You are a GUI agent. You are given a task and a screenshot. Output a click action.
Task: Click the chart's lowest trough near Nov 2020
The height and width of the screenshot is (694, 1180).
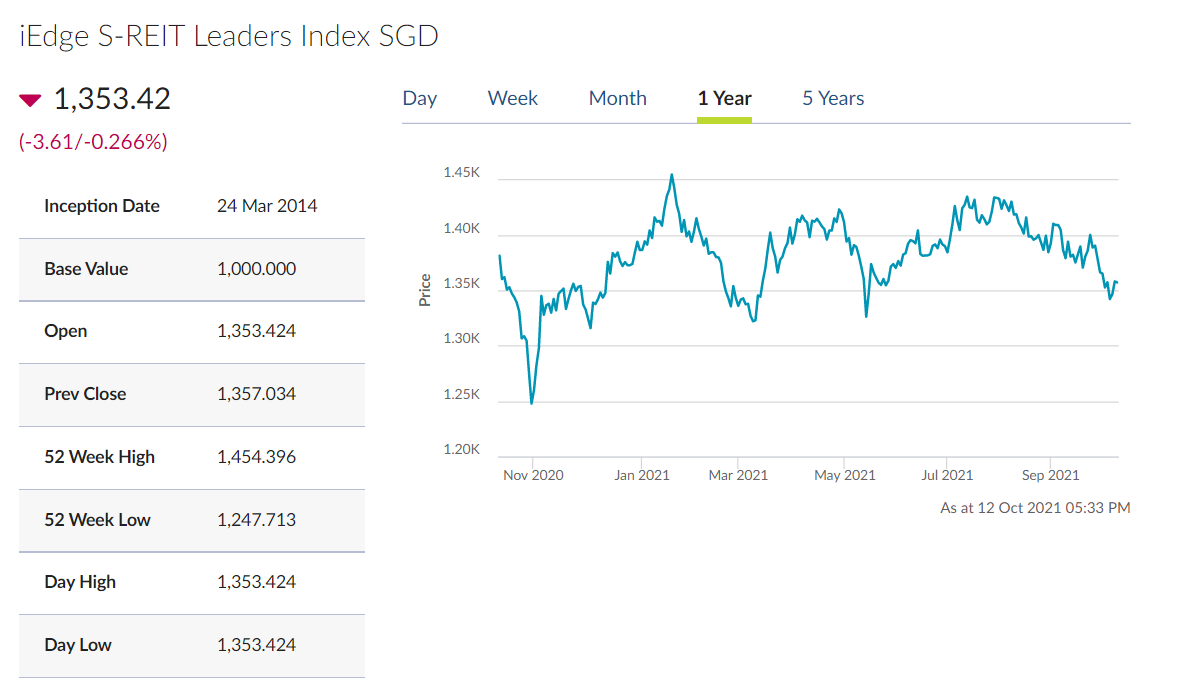coord(531,402)
